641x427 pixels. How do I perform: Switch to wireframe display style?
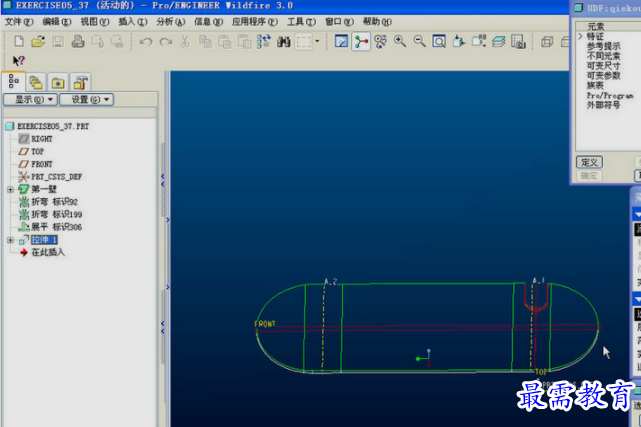547,41
